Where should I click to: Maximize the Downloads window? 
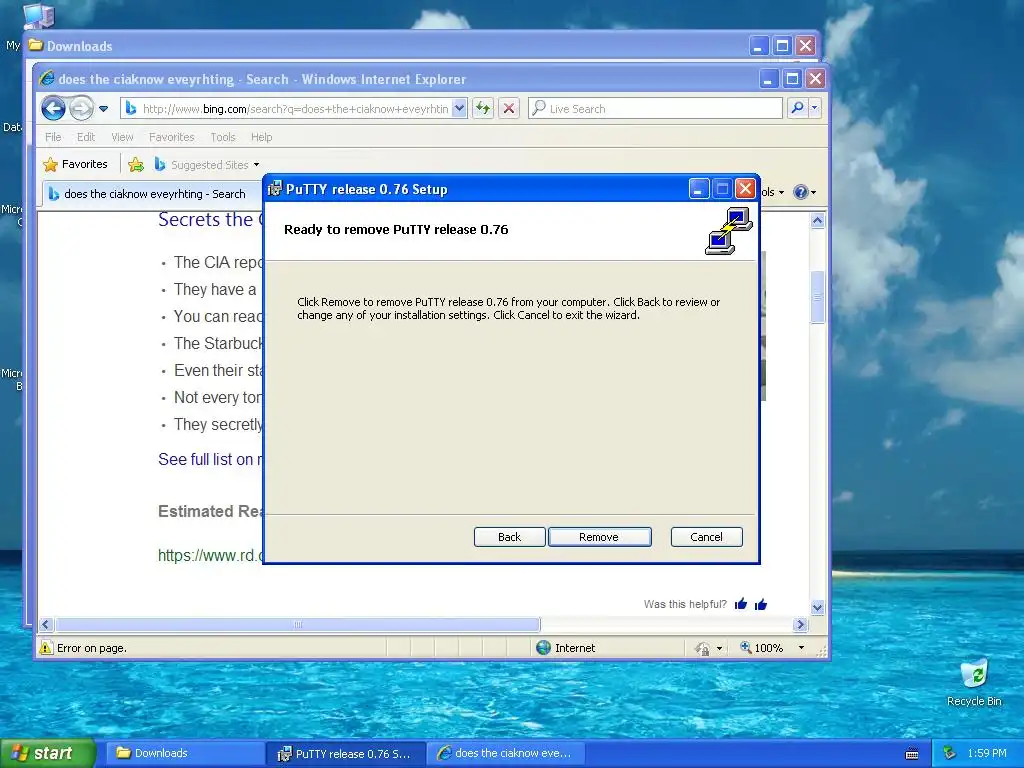[x=782, y=46]
